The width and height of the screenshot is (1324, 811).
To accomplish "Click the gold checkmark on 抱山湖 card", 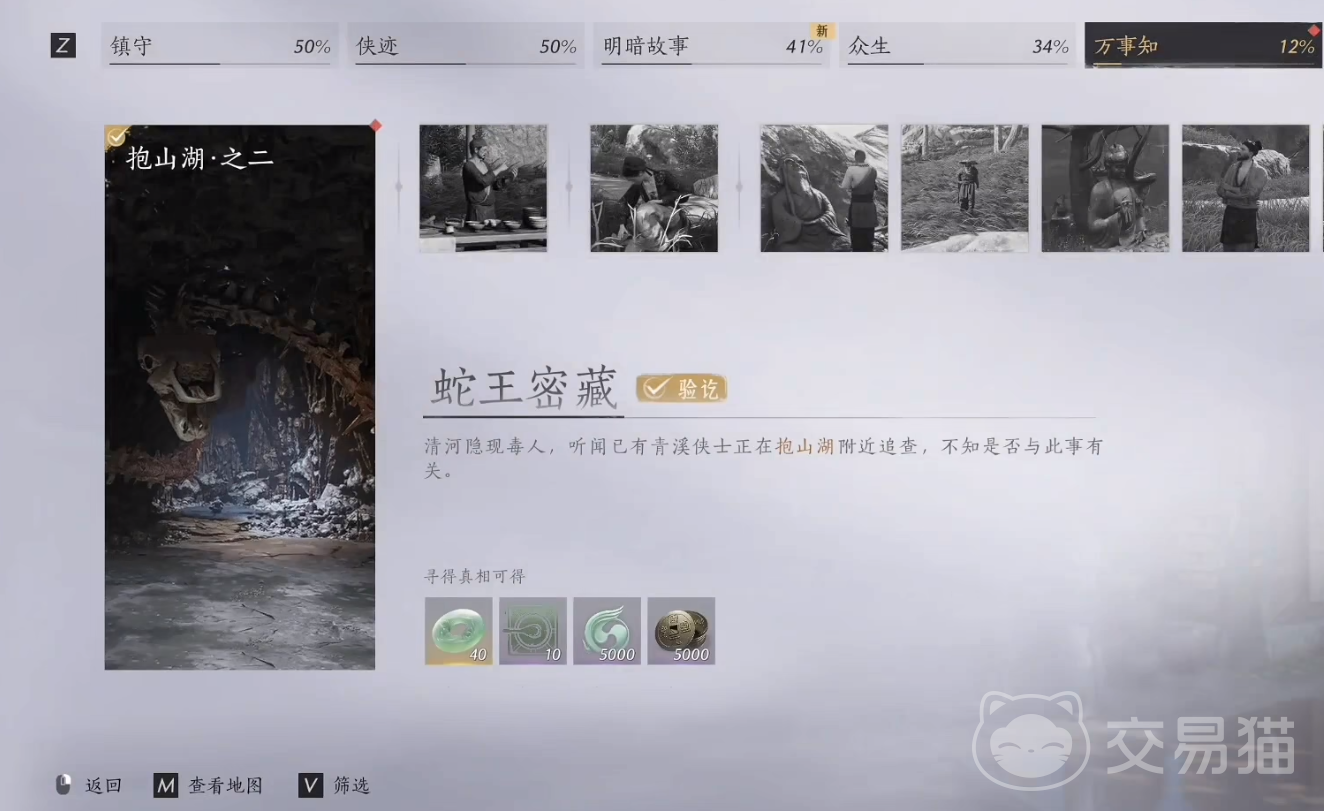I will [117, 137].
